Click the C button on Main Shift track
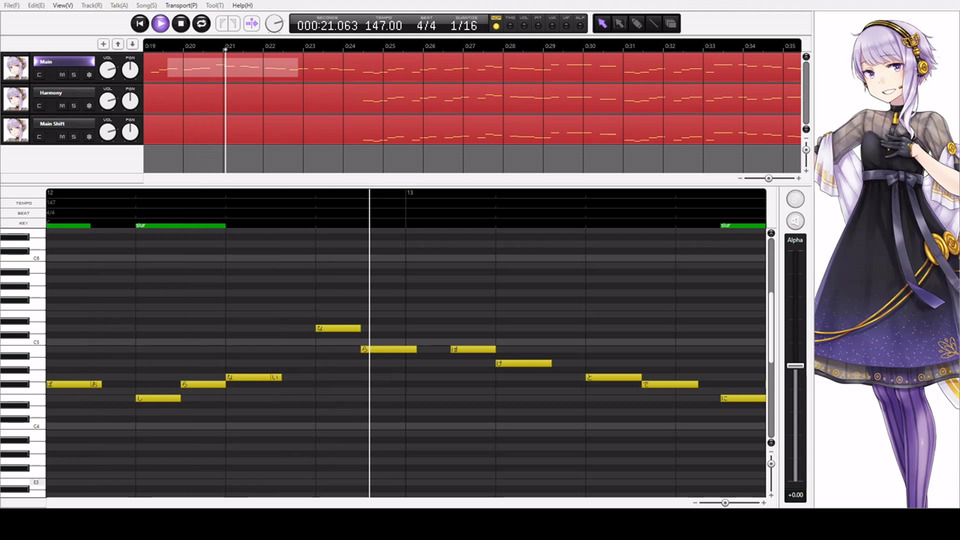 [39, 137]
